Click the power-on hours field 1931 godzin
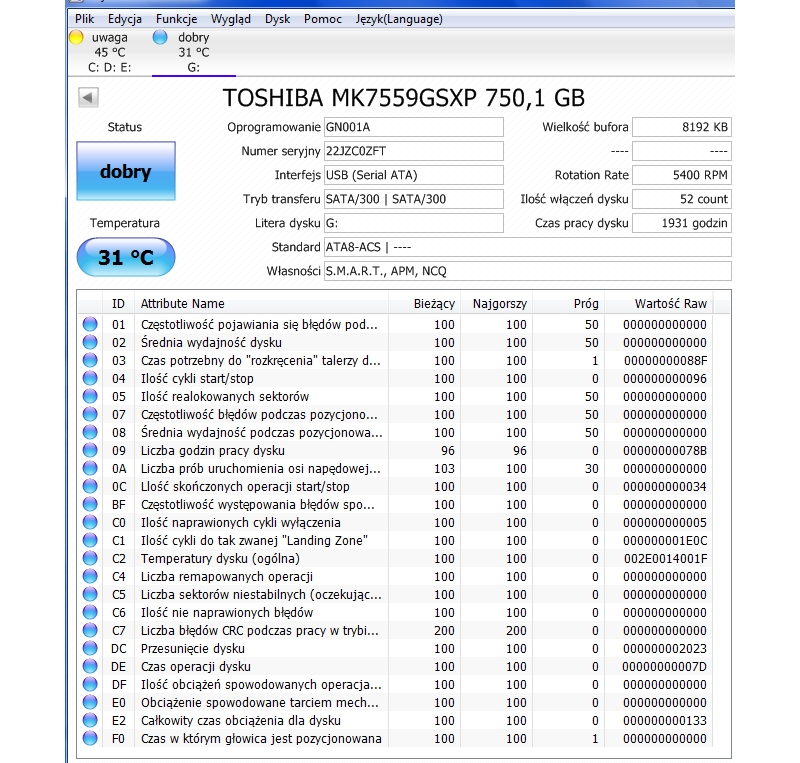800x763 pixels. (x=682, y=223)
